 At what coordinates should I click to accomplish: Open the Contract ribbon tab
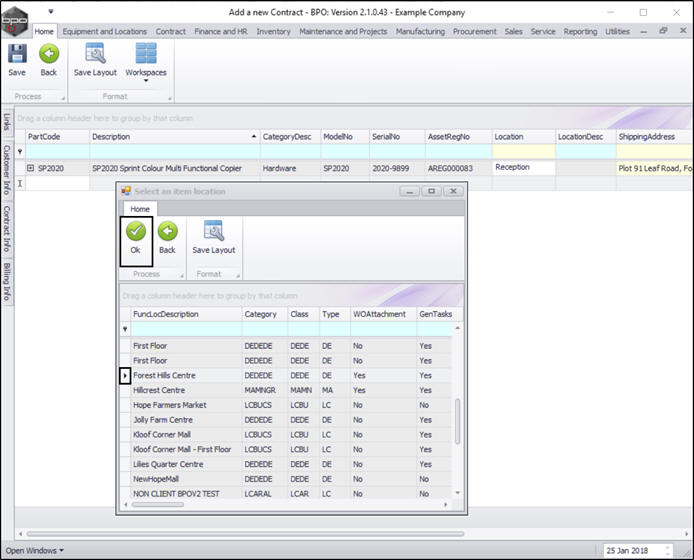tap(170, 31)
